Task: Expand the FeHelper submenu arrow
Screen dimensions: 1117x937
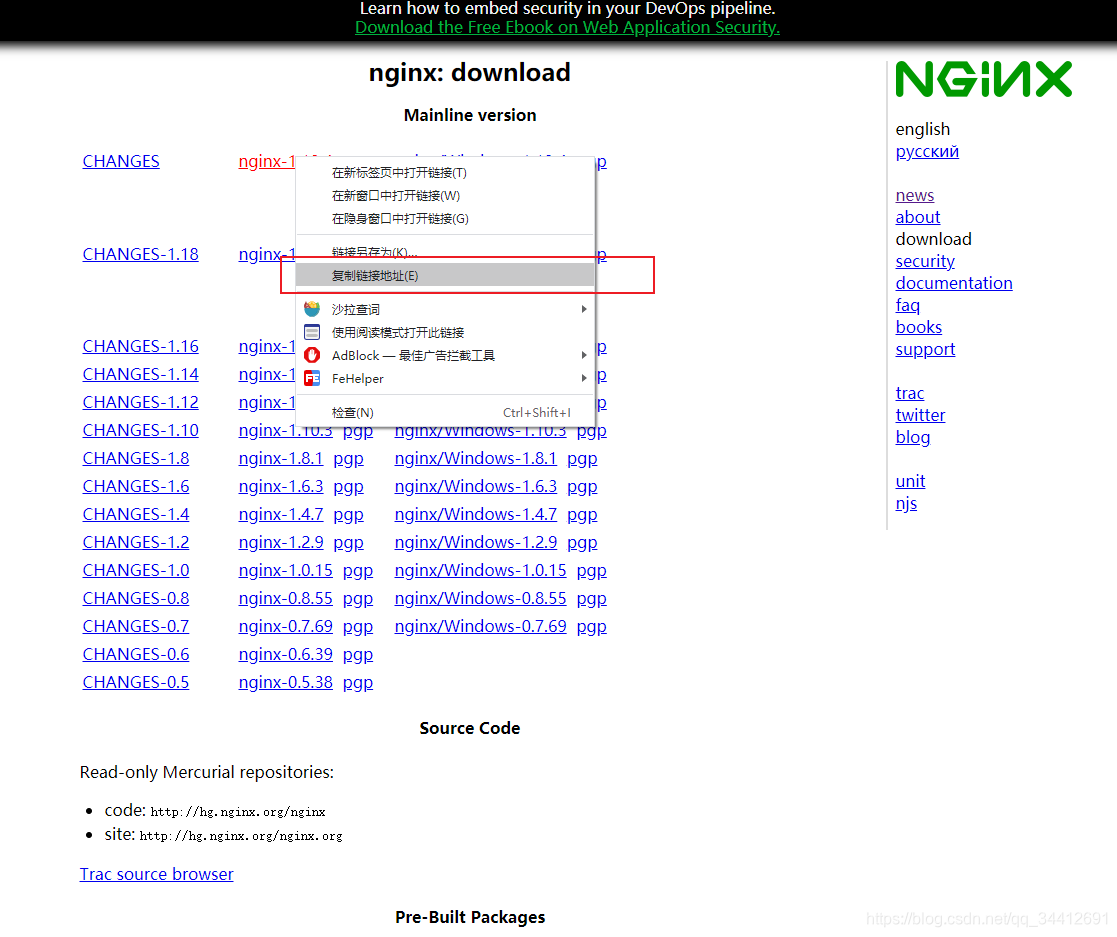Action: coord(583,378)
